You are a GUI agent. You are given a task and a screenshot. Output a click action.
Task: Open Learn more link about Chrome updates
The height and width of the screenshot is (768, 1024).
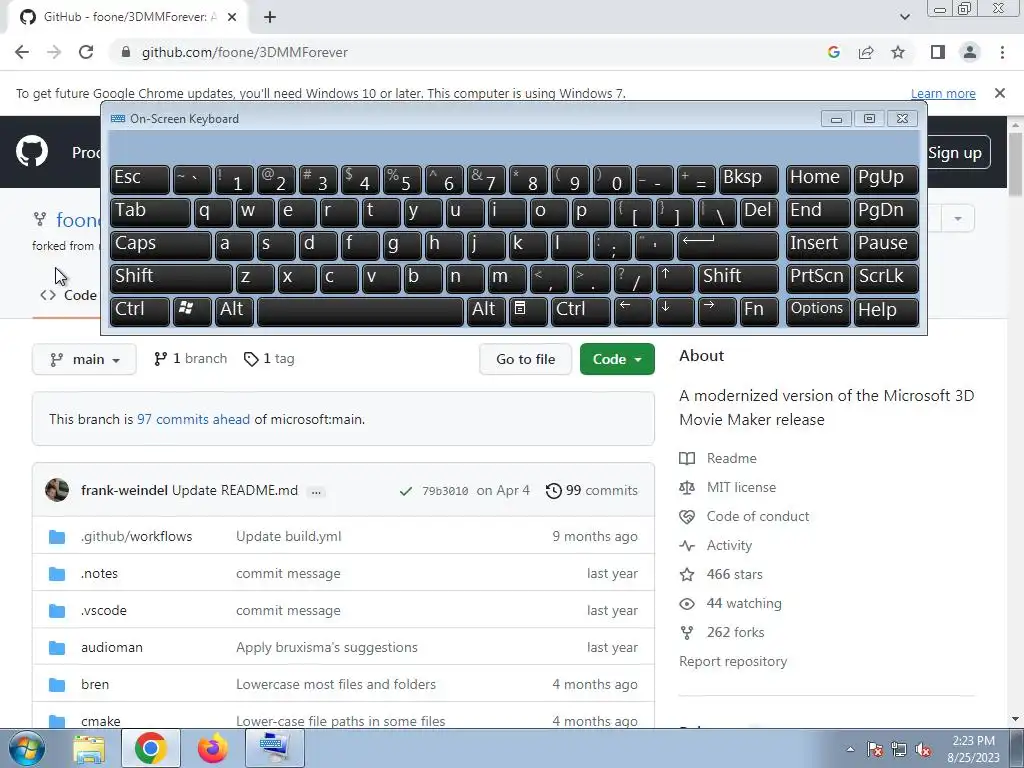coord(943,93)
